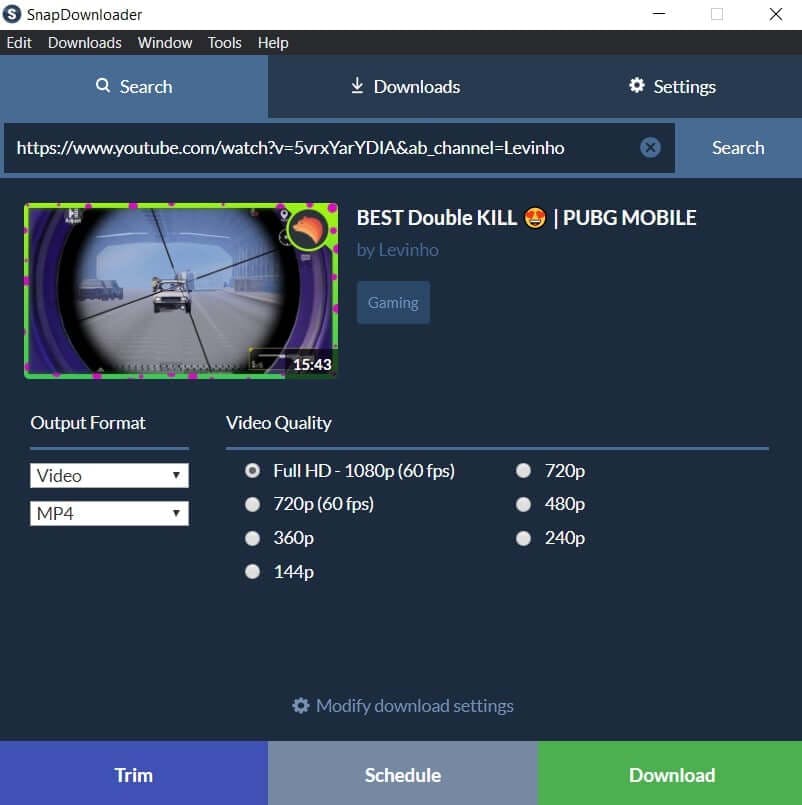The height and width of the screenshot is (805, 802).
Task: Open the Downloads menu in menu bar
Action: coord(85,43)
